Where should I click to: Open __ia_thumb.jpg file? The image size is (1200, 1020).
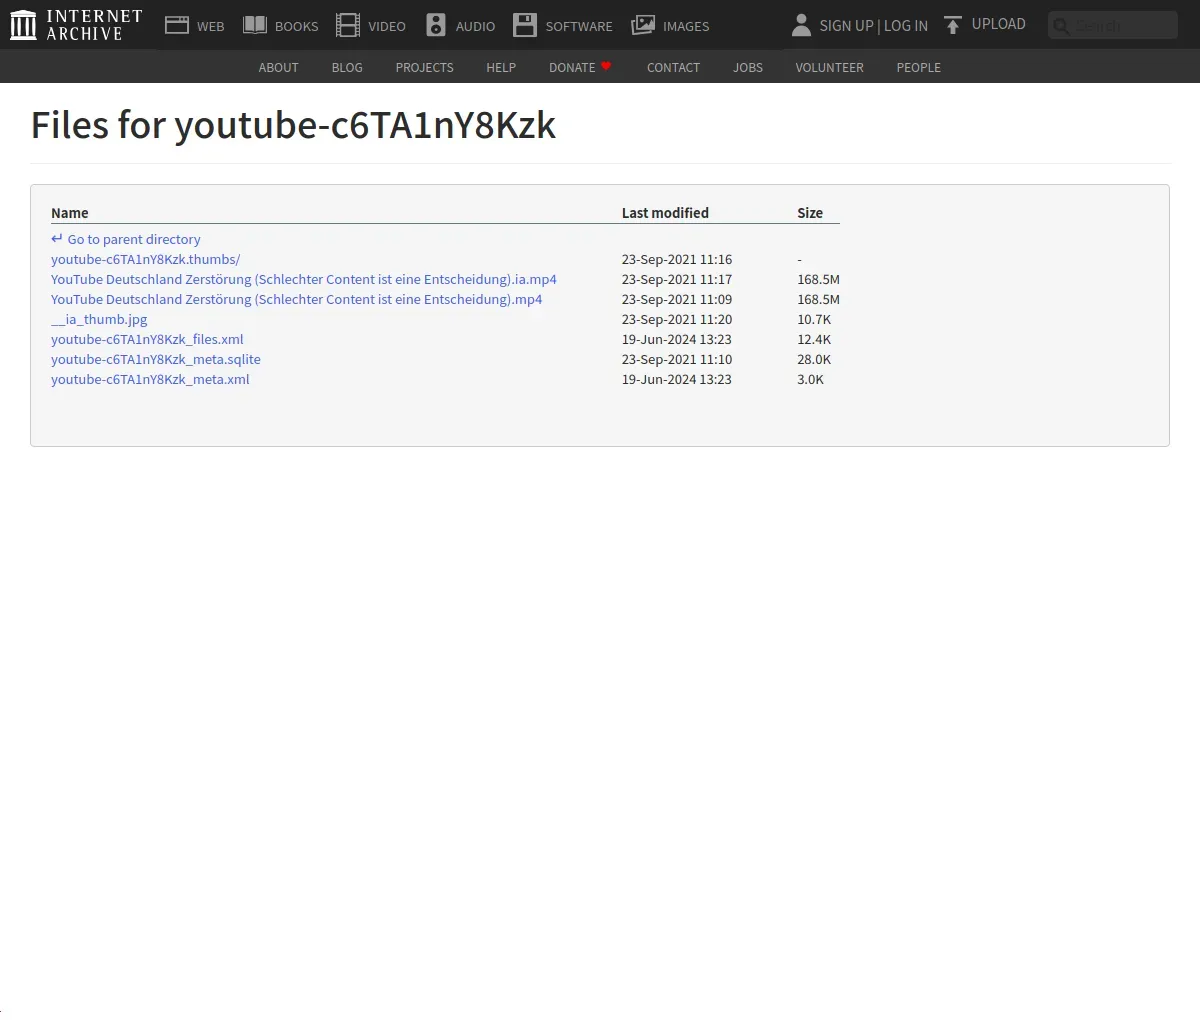pyautogui.click(x=99, y=319)
